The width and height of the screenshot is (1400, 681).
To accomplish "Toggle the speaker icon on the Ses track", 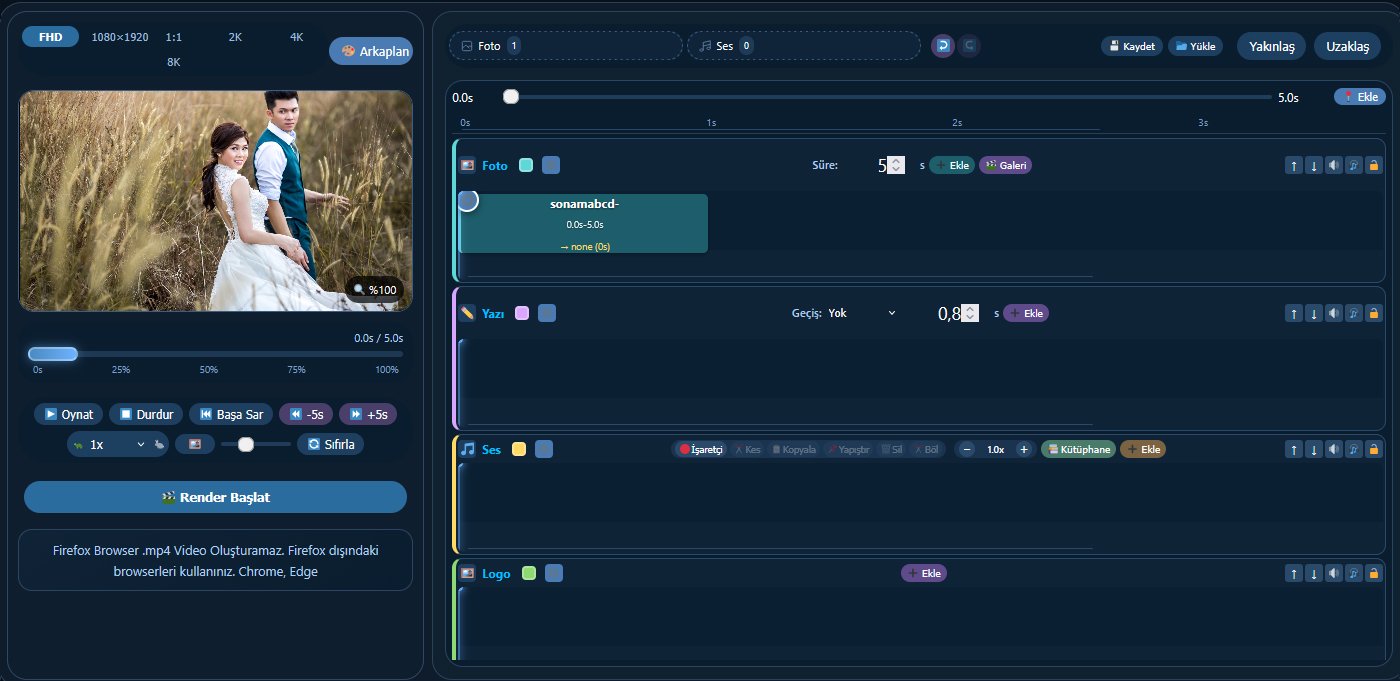I will pos(1333,449).
